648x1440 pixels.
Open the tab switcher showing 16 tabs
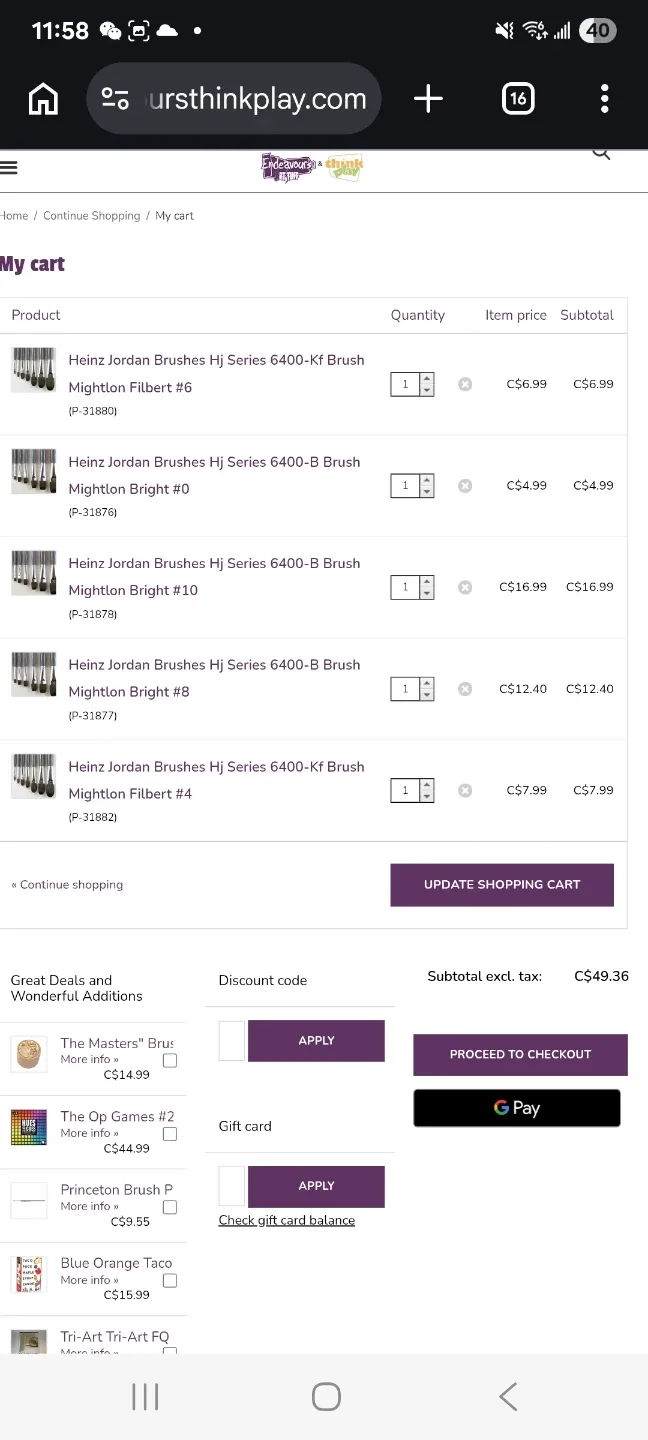pos(517,98)
